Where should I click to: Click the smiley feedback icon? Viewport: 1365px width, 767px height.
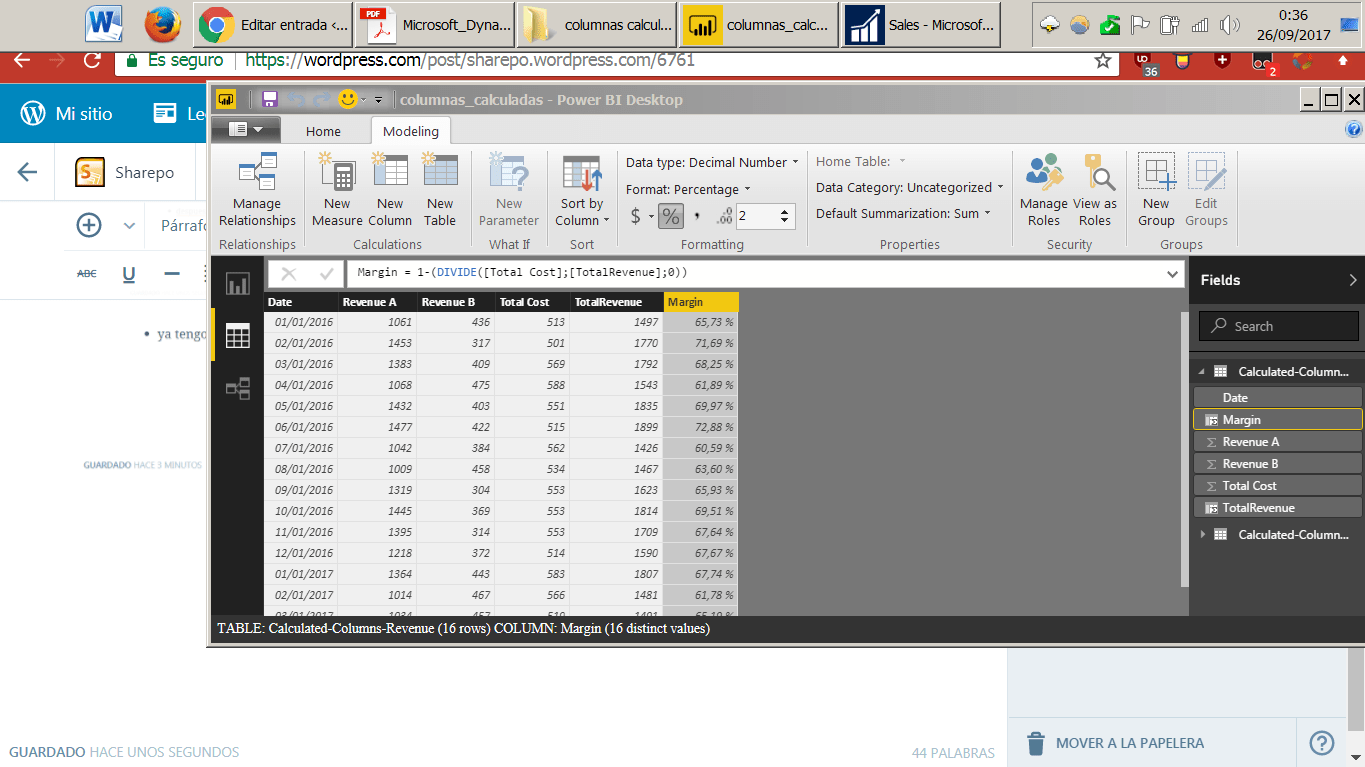[x=348, y=99]
